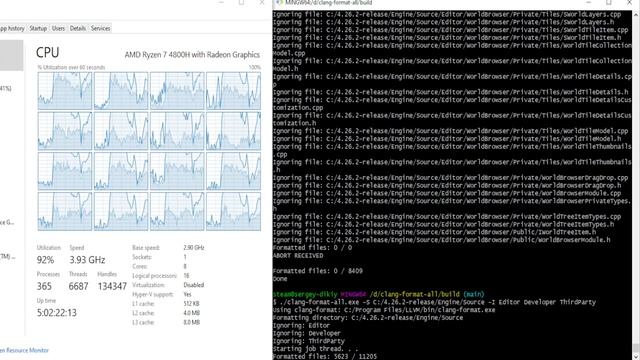Switch to the App history tab

coord(12,28)
